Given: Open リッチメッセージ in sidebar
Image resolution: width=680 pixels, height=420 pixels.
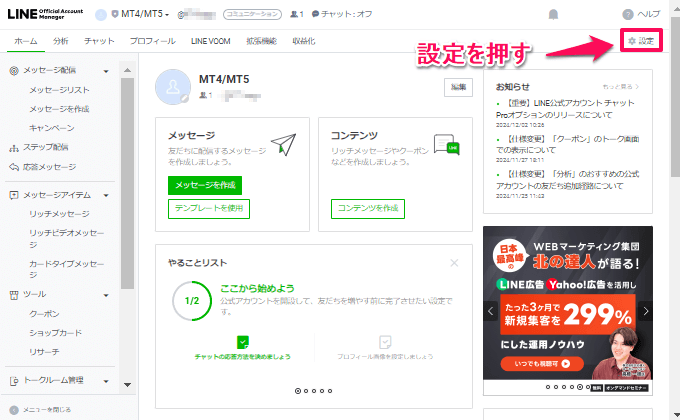Looking at the screenshot, I should (59, 214).
